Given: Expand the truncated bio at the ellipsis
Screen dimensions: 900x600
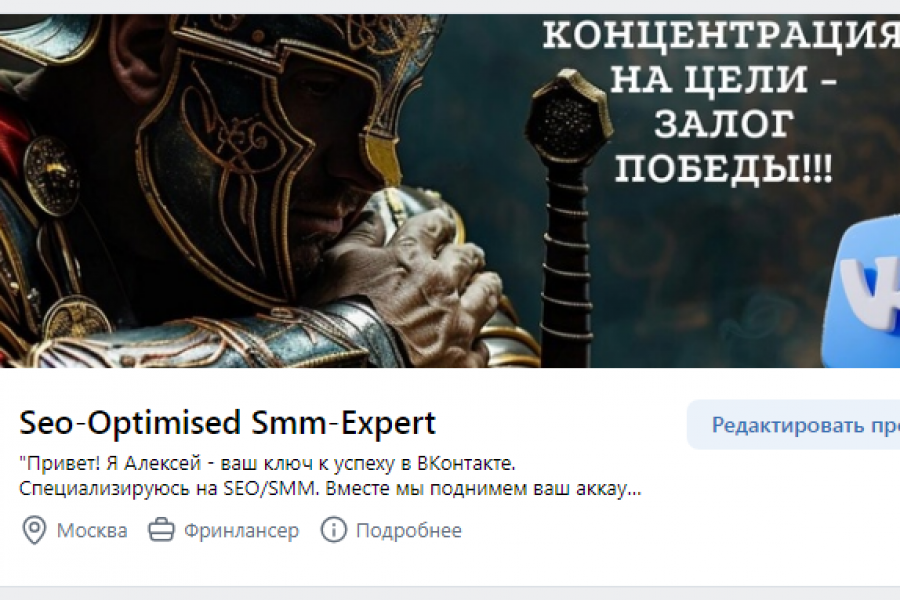Looking at the screenshot, I should point(634,490).
